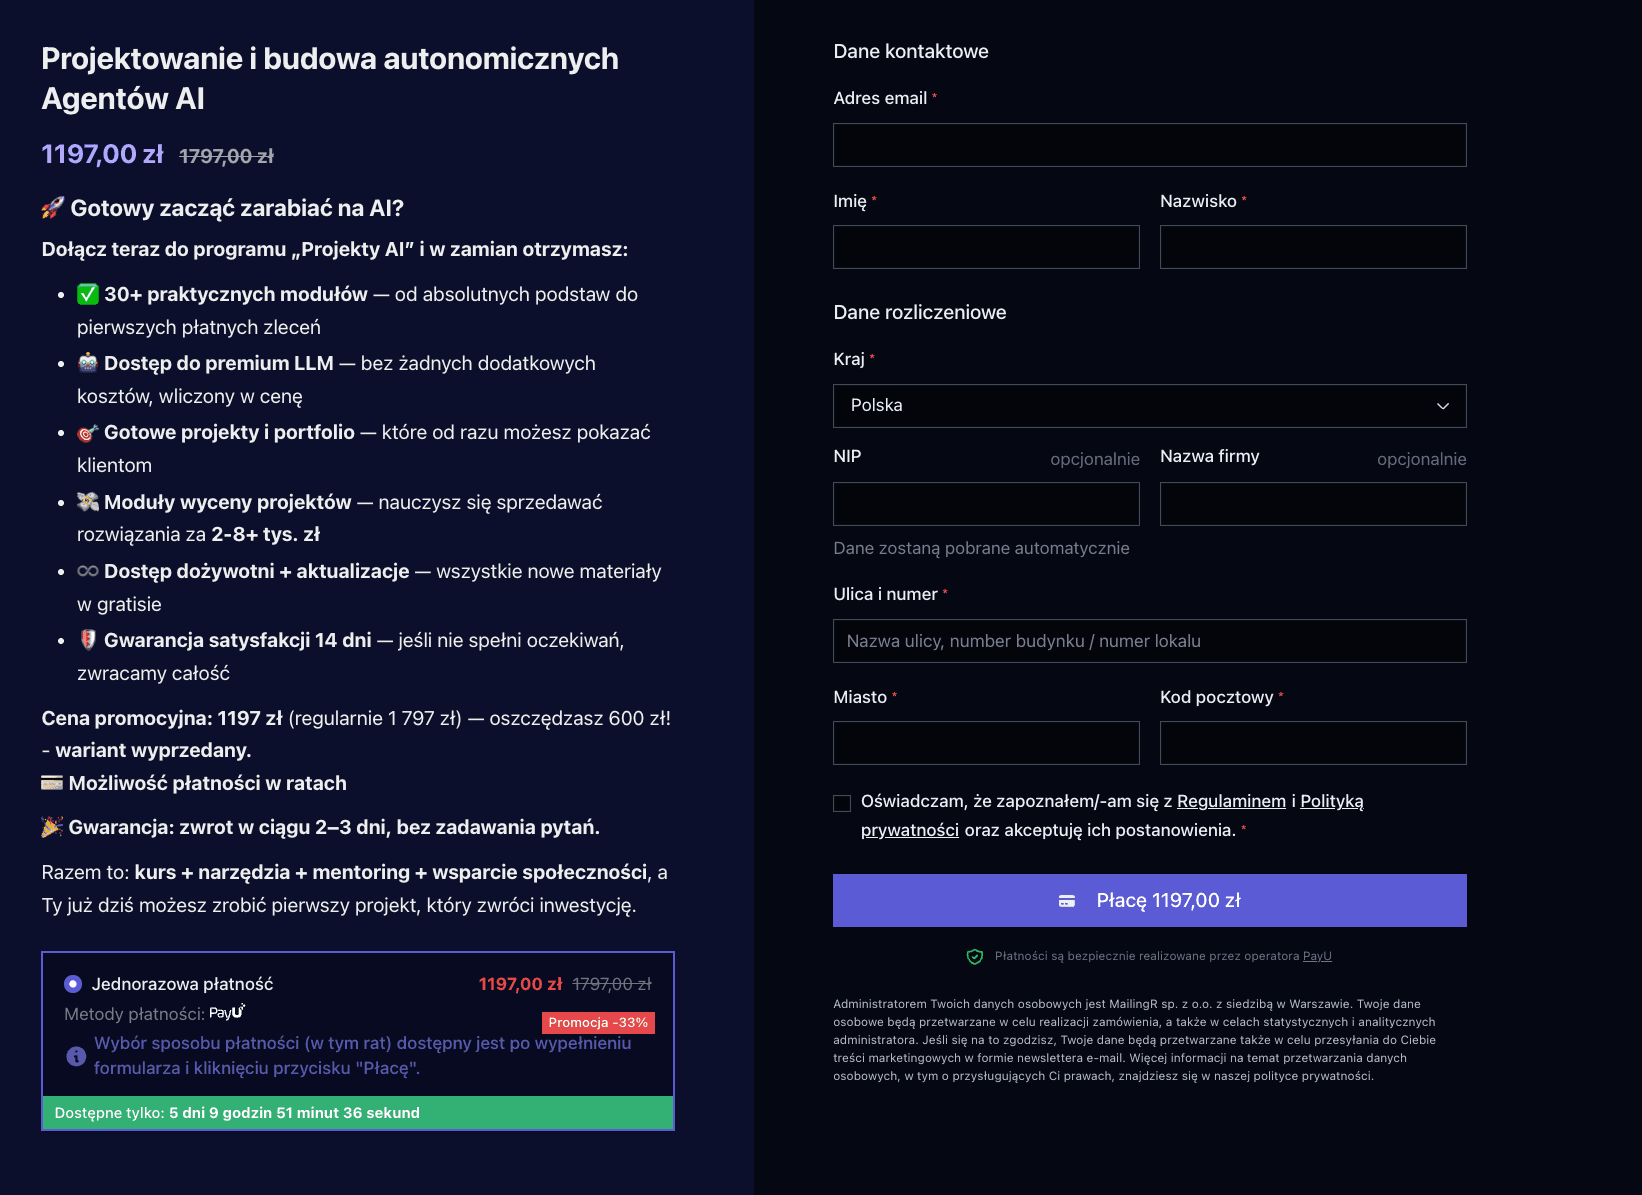This screenshot has width=1642, height=1195.
Task: Check the Regulamin acceptance checkbox
Action: [843, 803]
